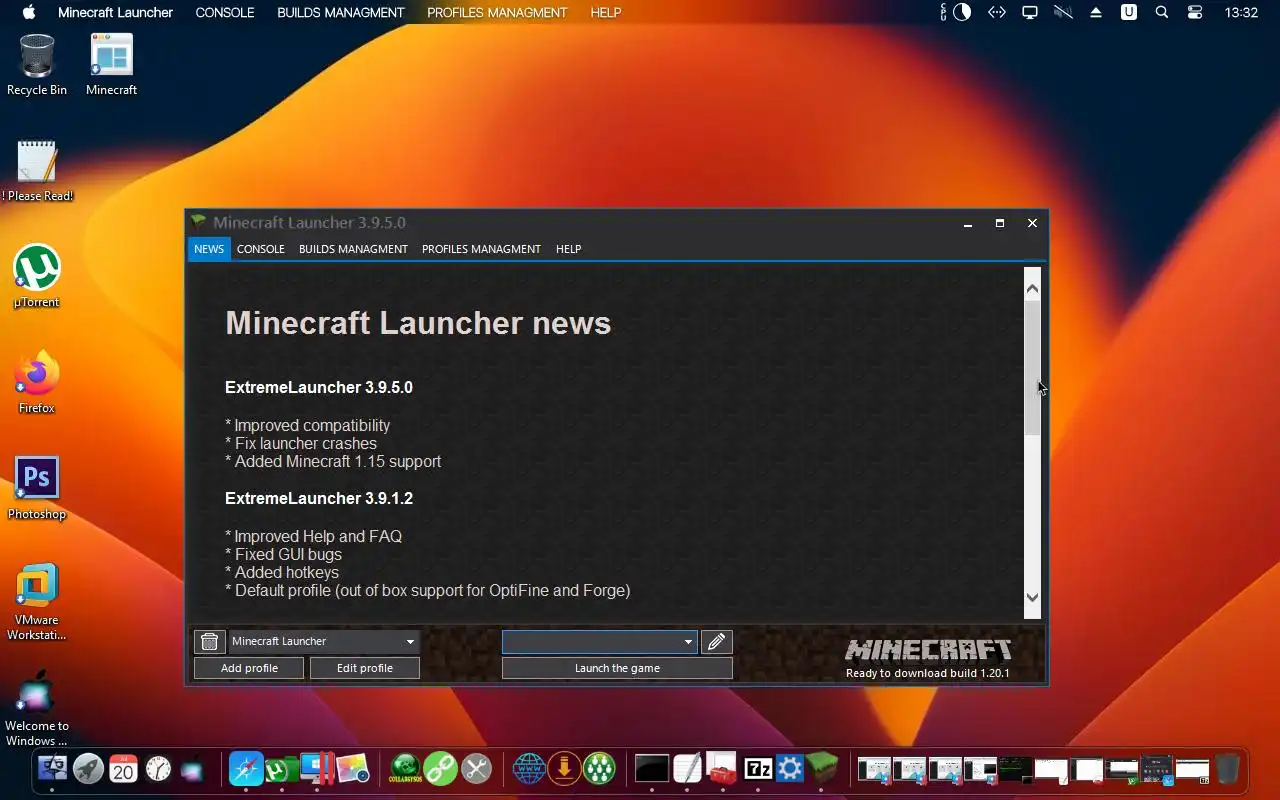Image resolution: width=1280 pixels, height=800 pixels.
Task: Open the Photoshop desktop shortcut
Action: [37, 489]
